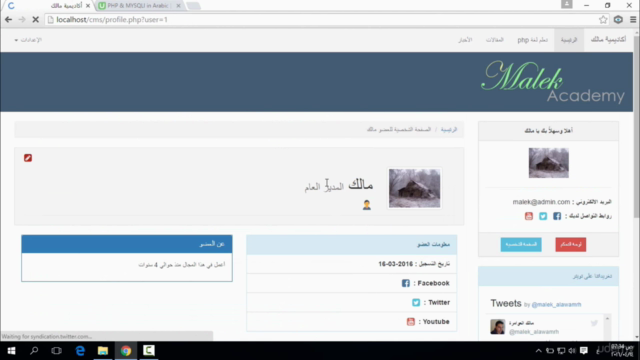640x360 pixels.
Task: Click the browser back arrow
Action: click(8, 20)
